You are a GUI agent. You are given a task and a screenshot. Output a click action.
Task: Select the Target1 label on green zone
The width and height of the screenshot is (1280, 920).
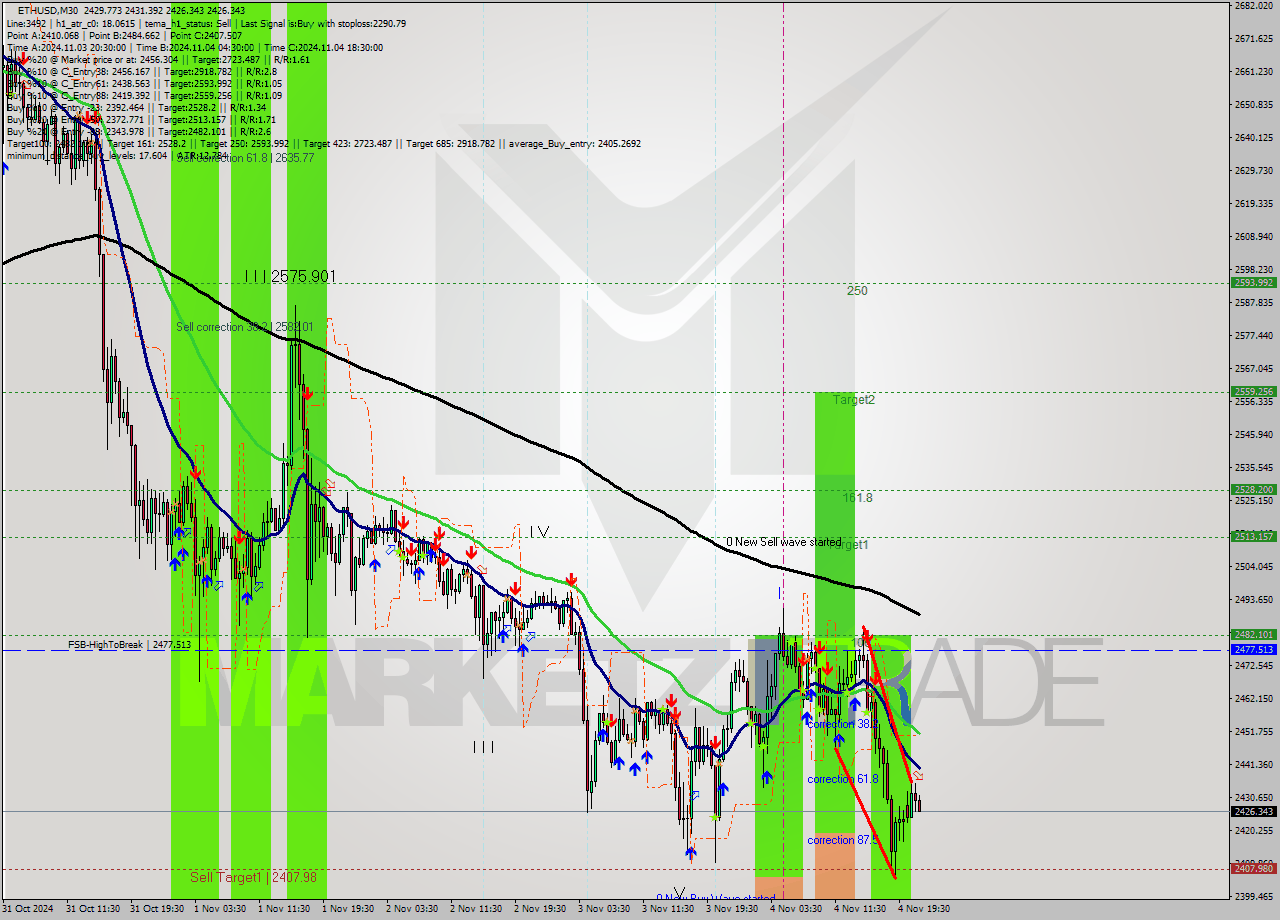848,545
